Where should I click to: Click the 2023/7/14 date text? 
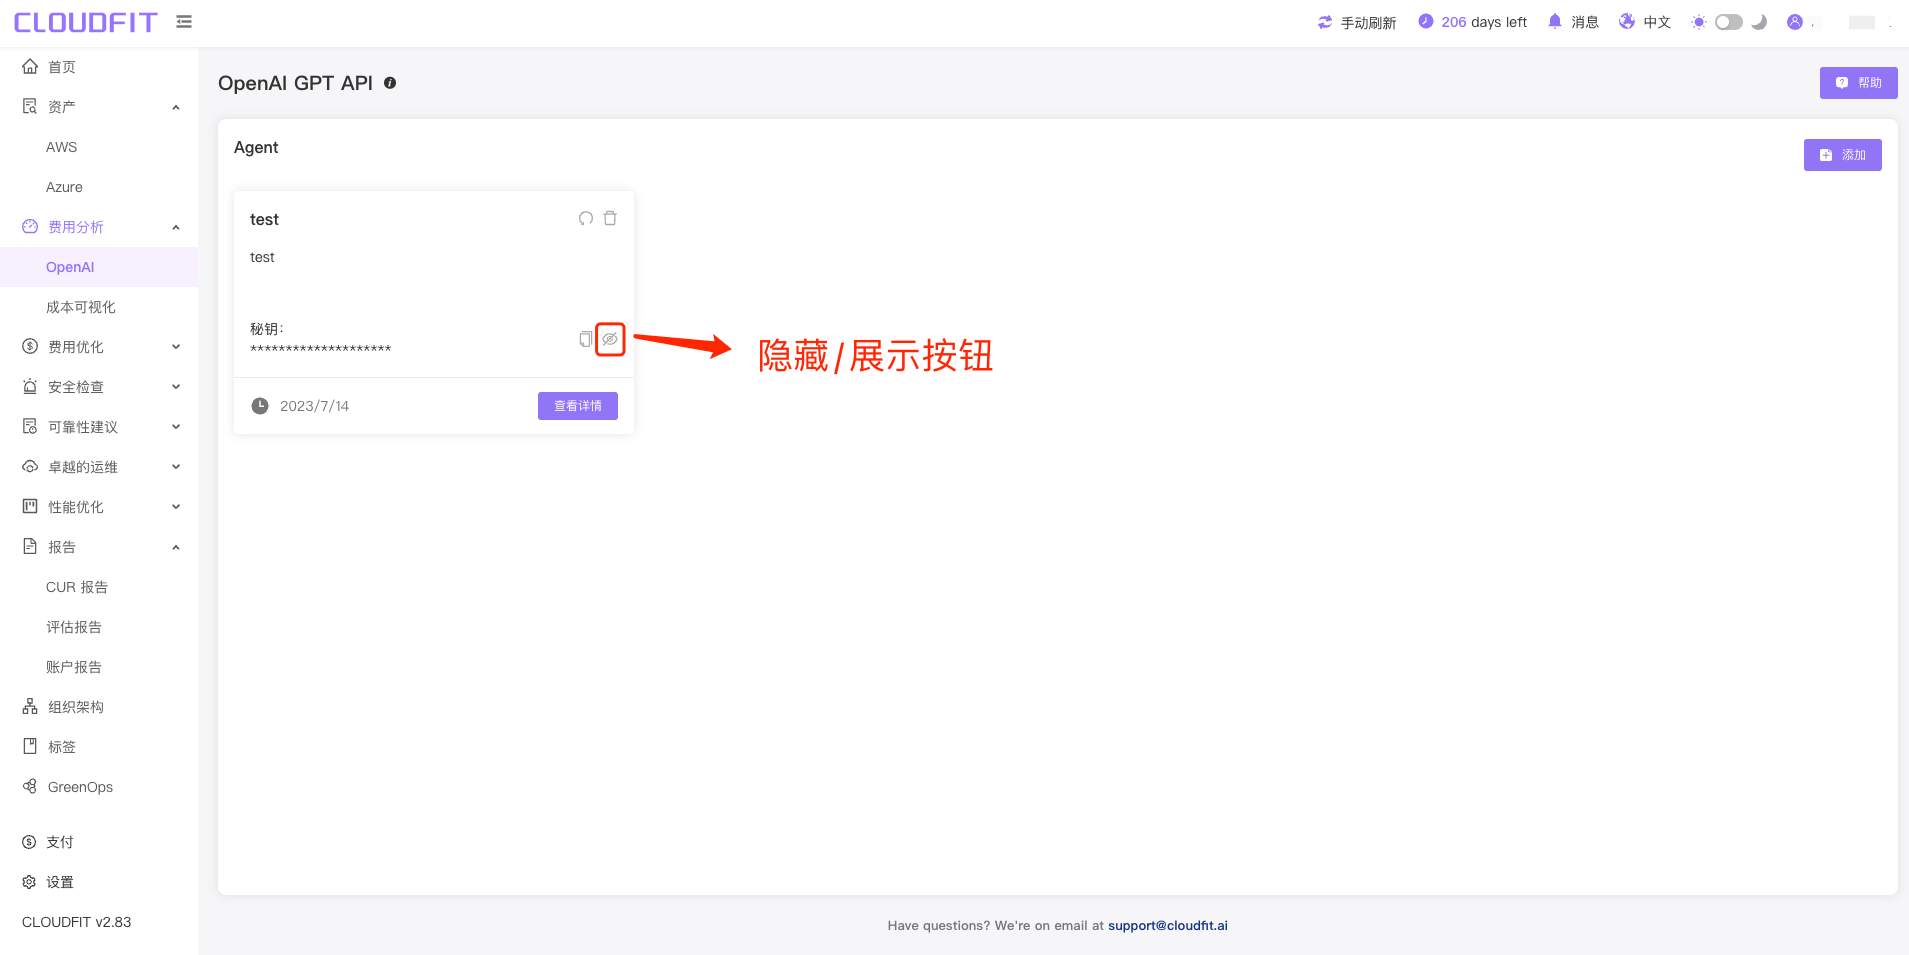tap(314, 406)
